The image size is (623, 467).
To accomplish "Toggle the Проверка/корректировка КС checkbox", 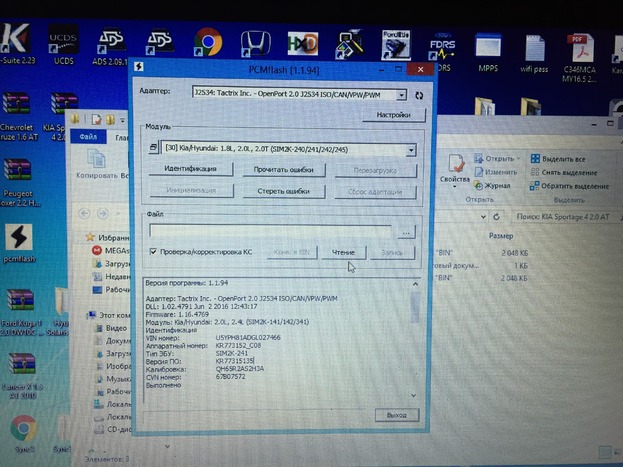I will click(x=152, y=252).
